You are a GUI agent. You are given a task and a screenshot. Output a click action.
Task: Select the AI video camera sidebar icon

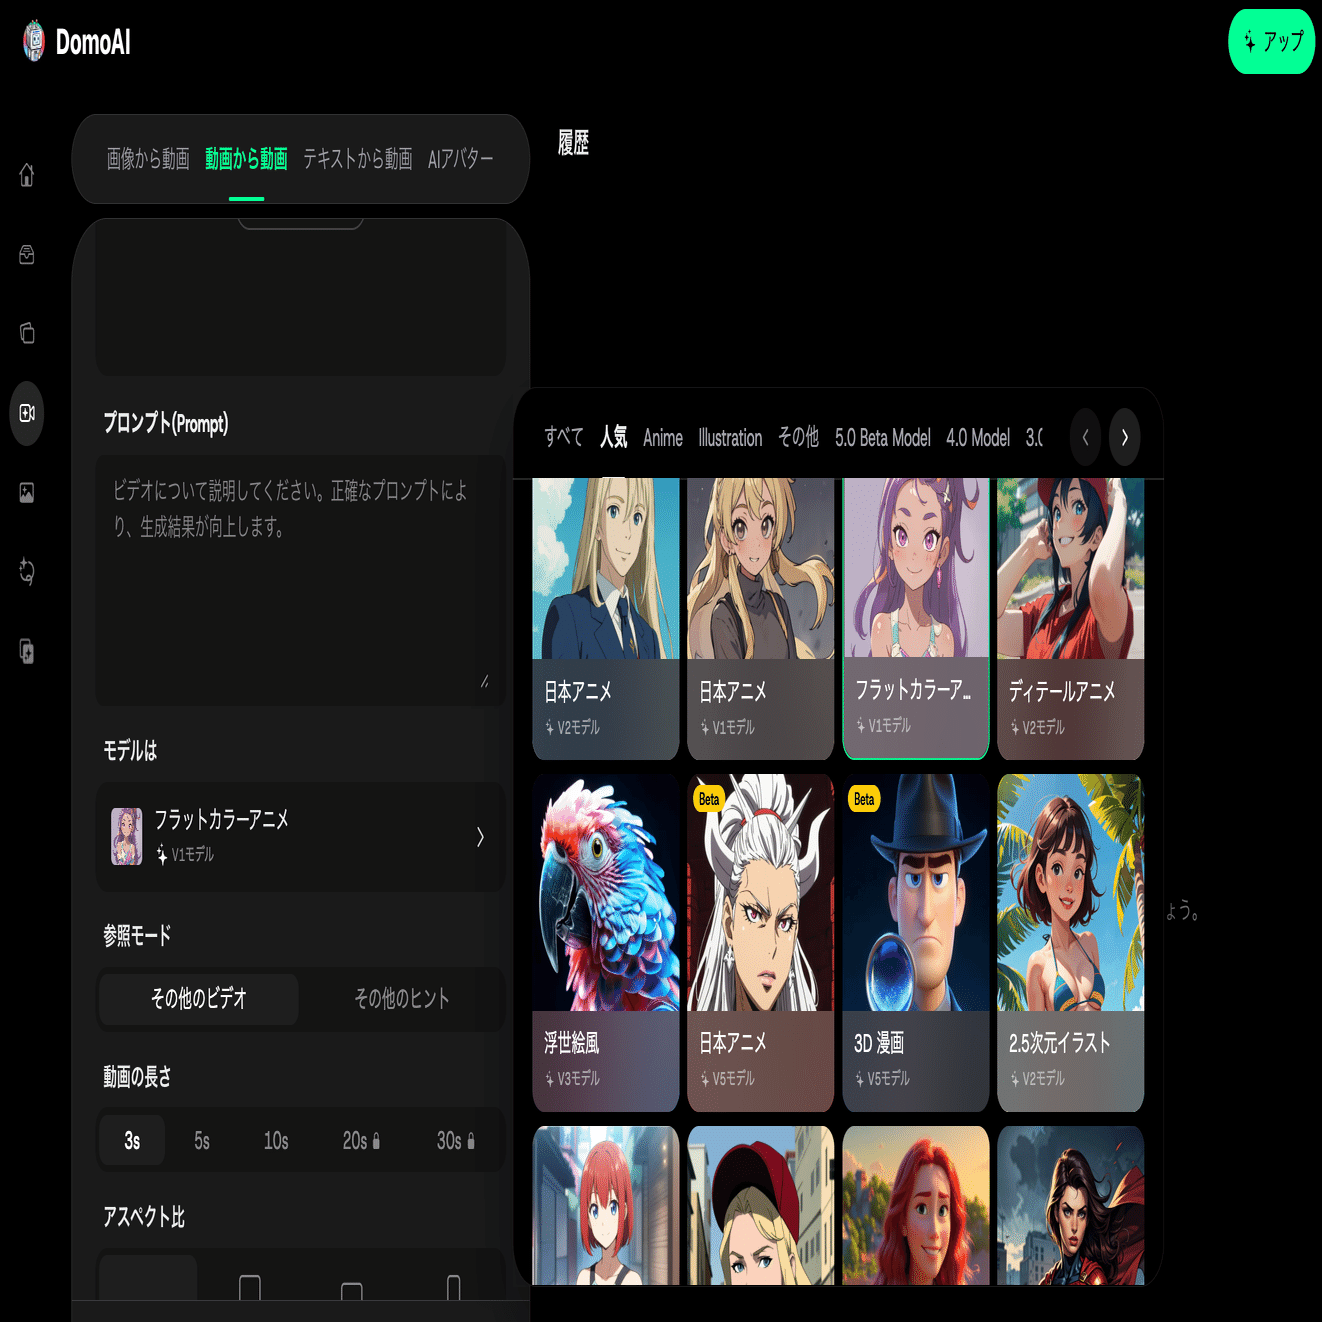(27, 413)
